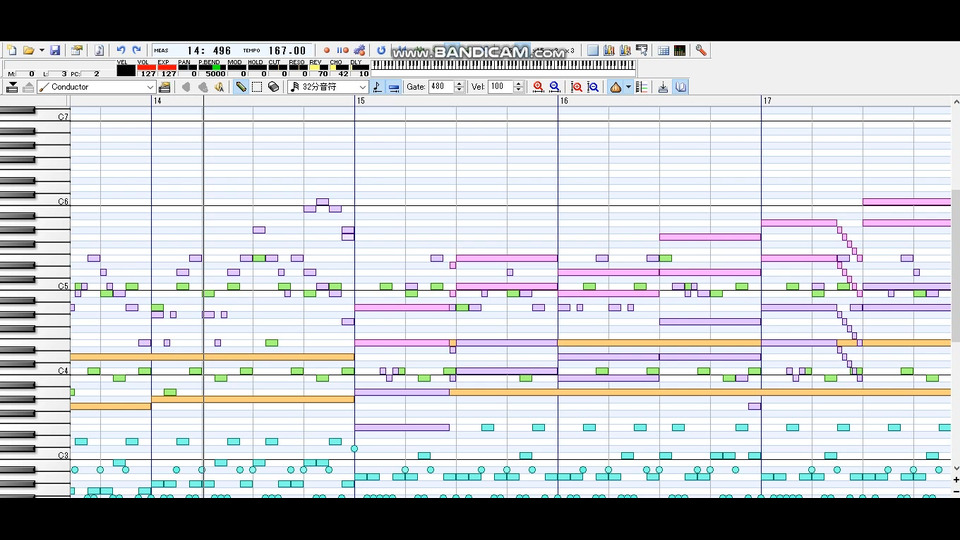Toggle the note length bar icon

(394, 87)
